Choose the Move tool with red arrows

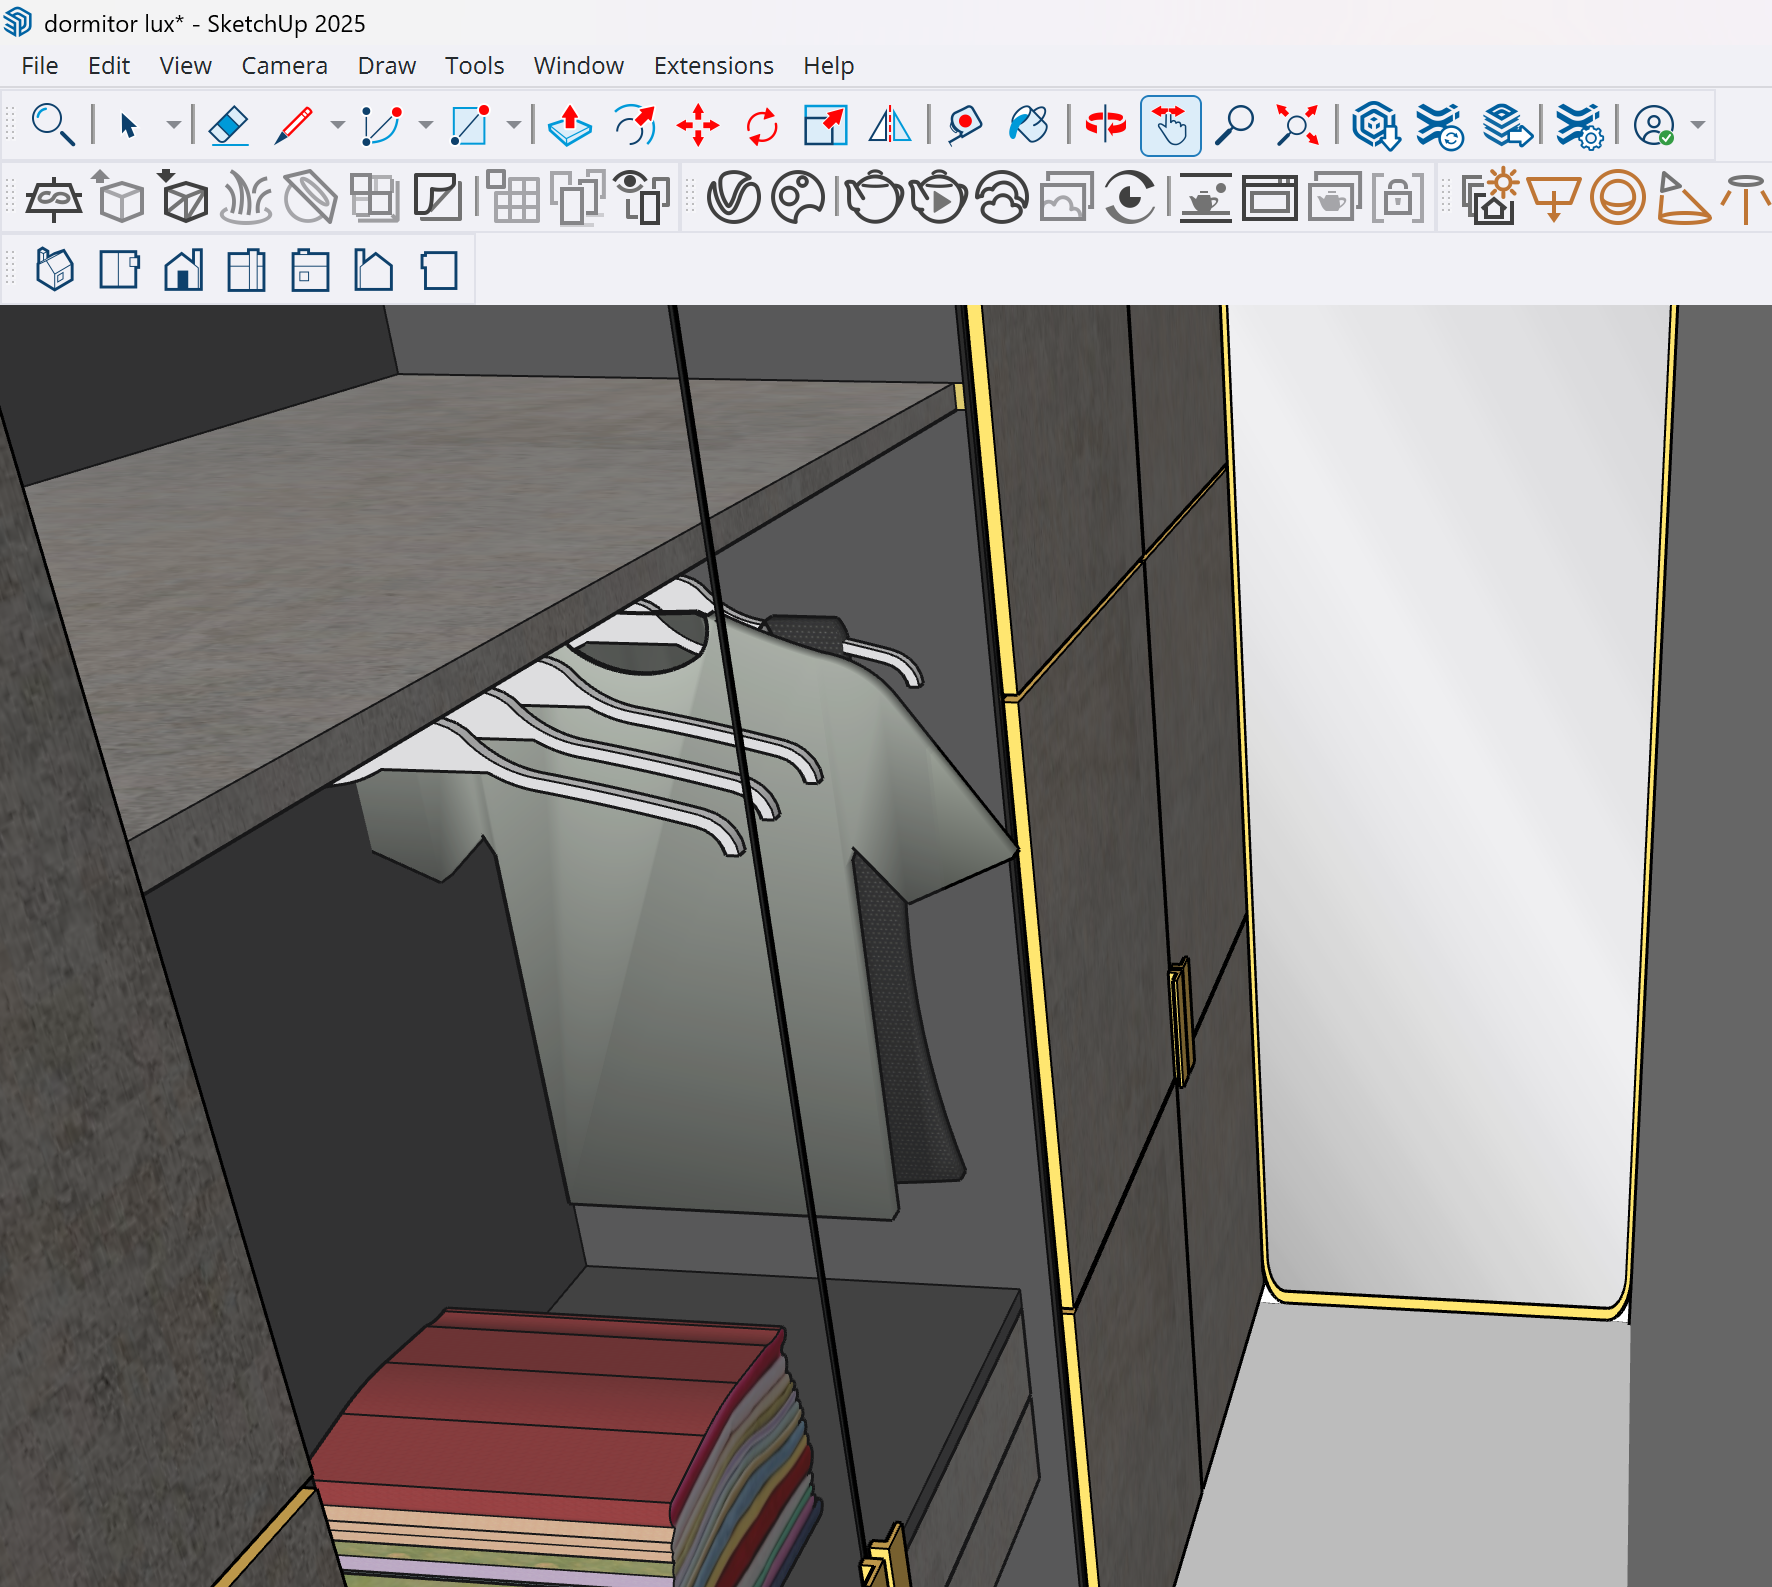[698, 126]
